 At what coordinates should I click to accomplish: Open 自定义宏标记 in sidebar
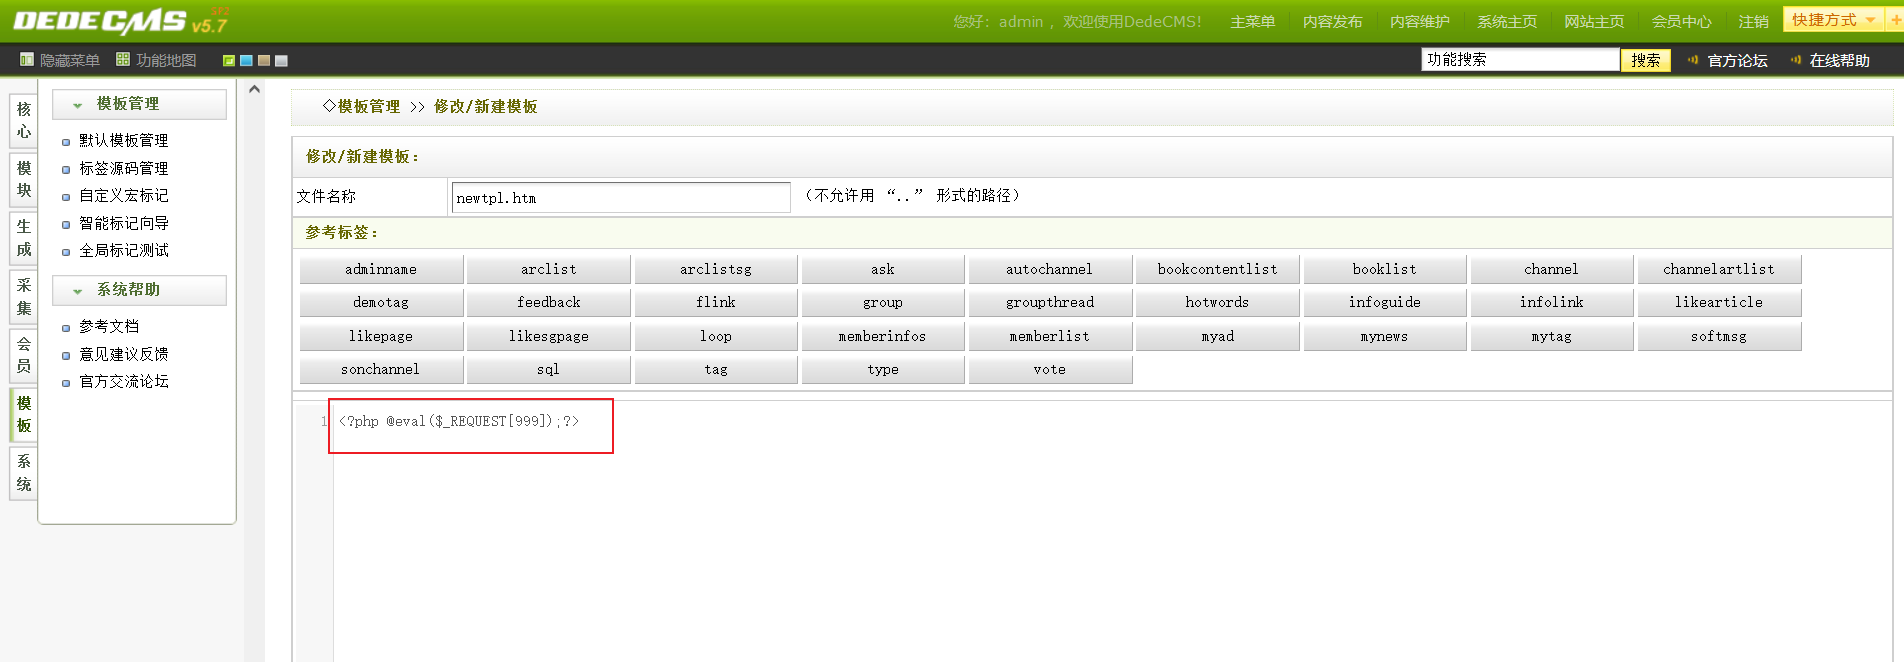[x=124, y=196]
